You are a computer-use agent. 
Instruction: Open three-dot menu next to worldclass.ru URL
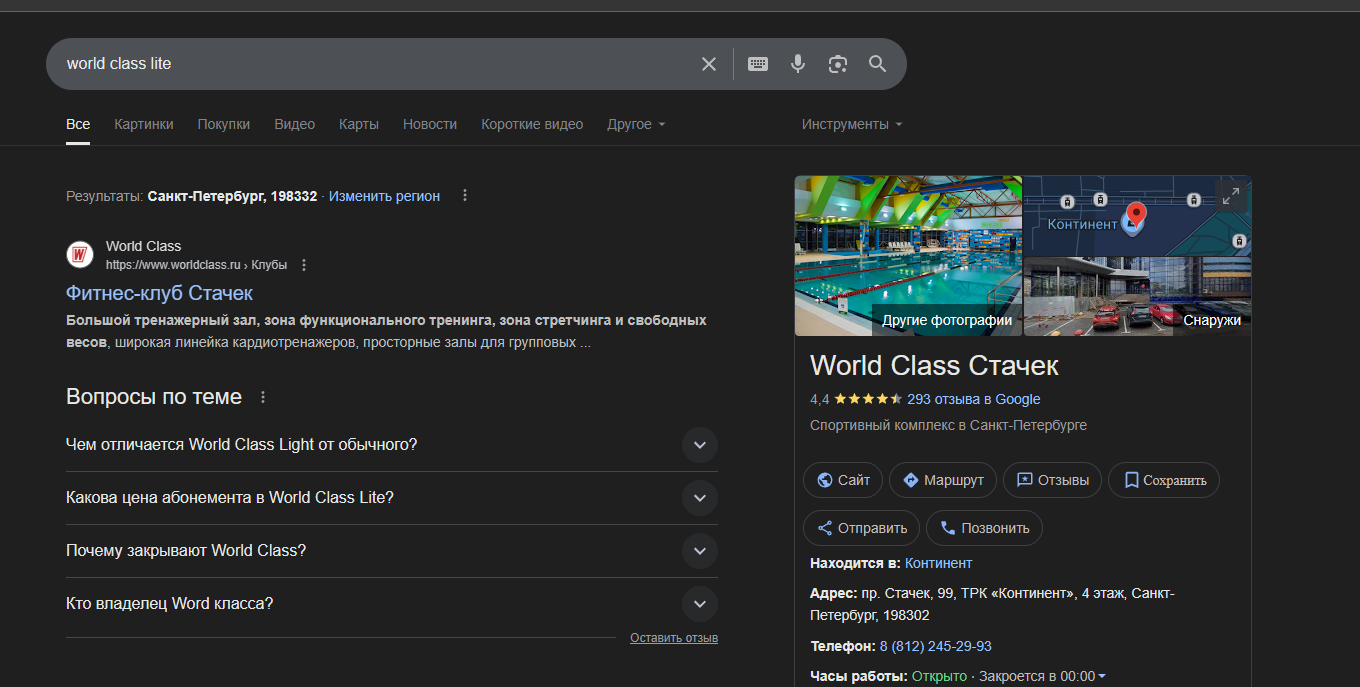coord(304,265)
